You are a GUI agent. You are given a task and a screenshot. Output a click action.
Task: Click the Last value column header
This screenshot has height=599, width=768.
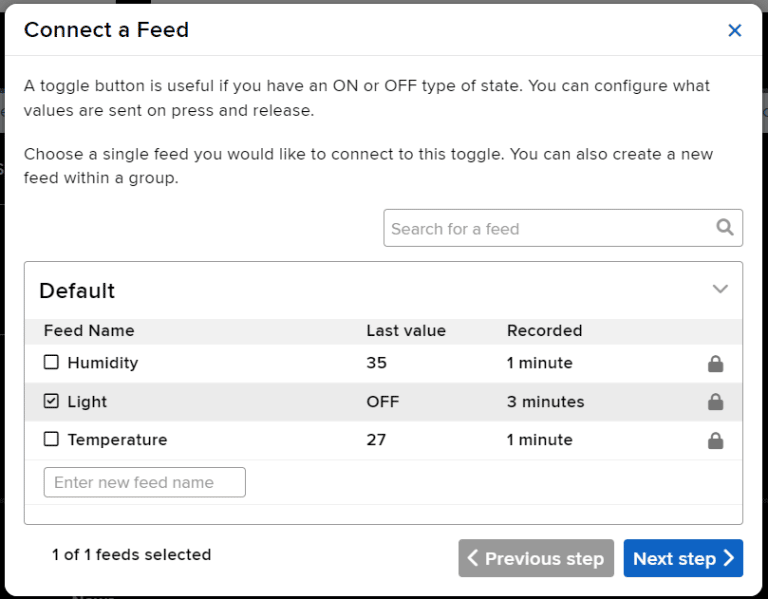point(406,331)
